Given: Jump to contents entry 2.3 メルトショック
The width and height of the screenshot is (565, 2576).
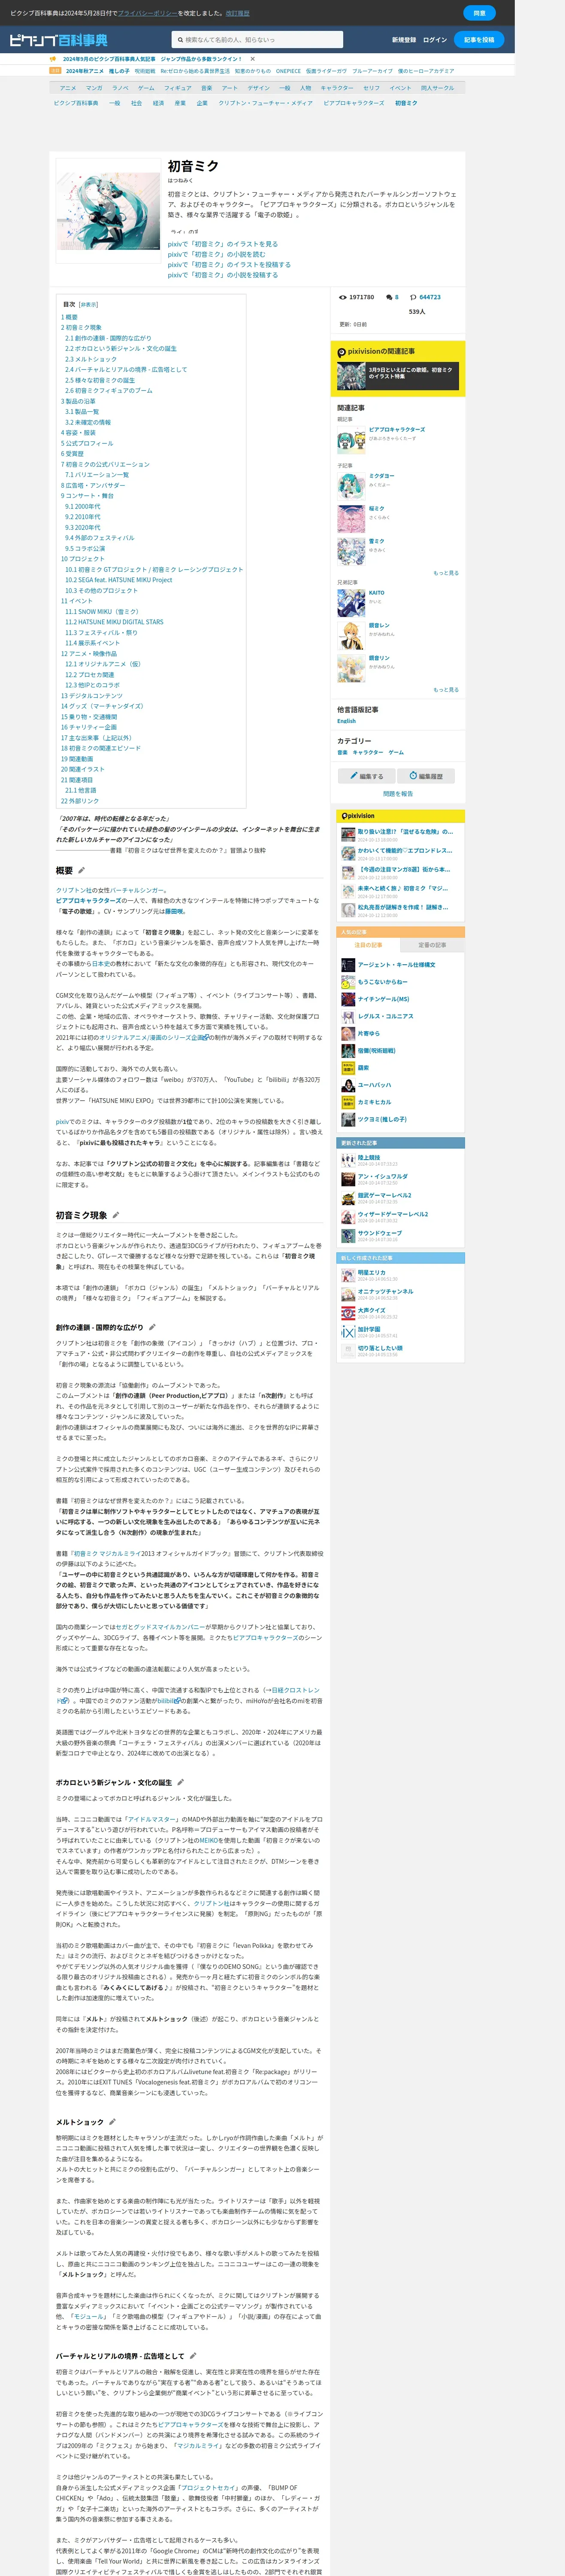Looking at the screenshot, I should click(91, 359).
